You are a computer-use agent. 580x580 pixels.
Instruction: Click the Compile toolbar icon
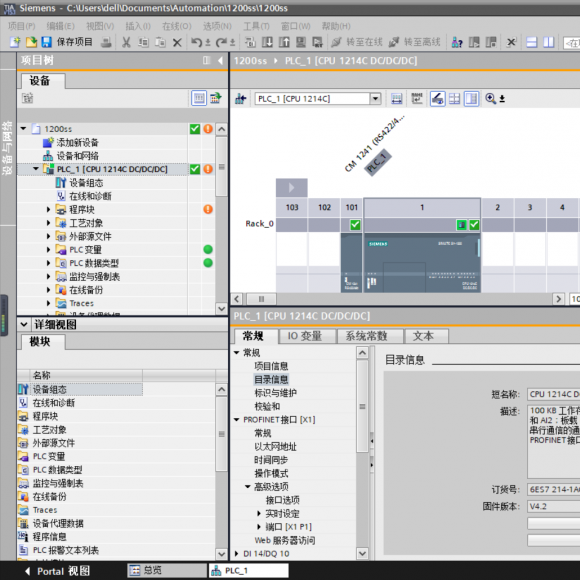tap(250, 42)
